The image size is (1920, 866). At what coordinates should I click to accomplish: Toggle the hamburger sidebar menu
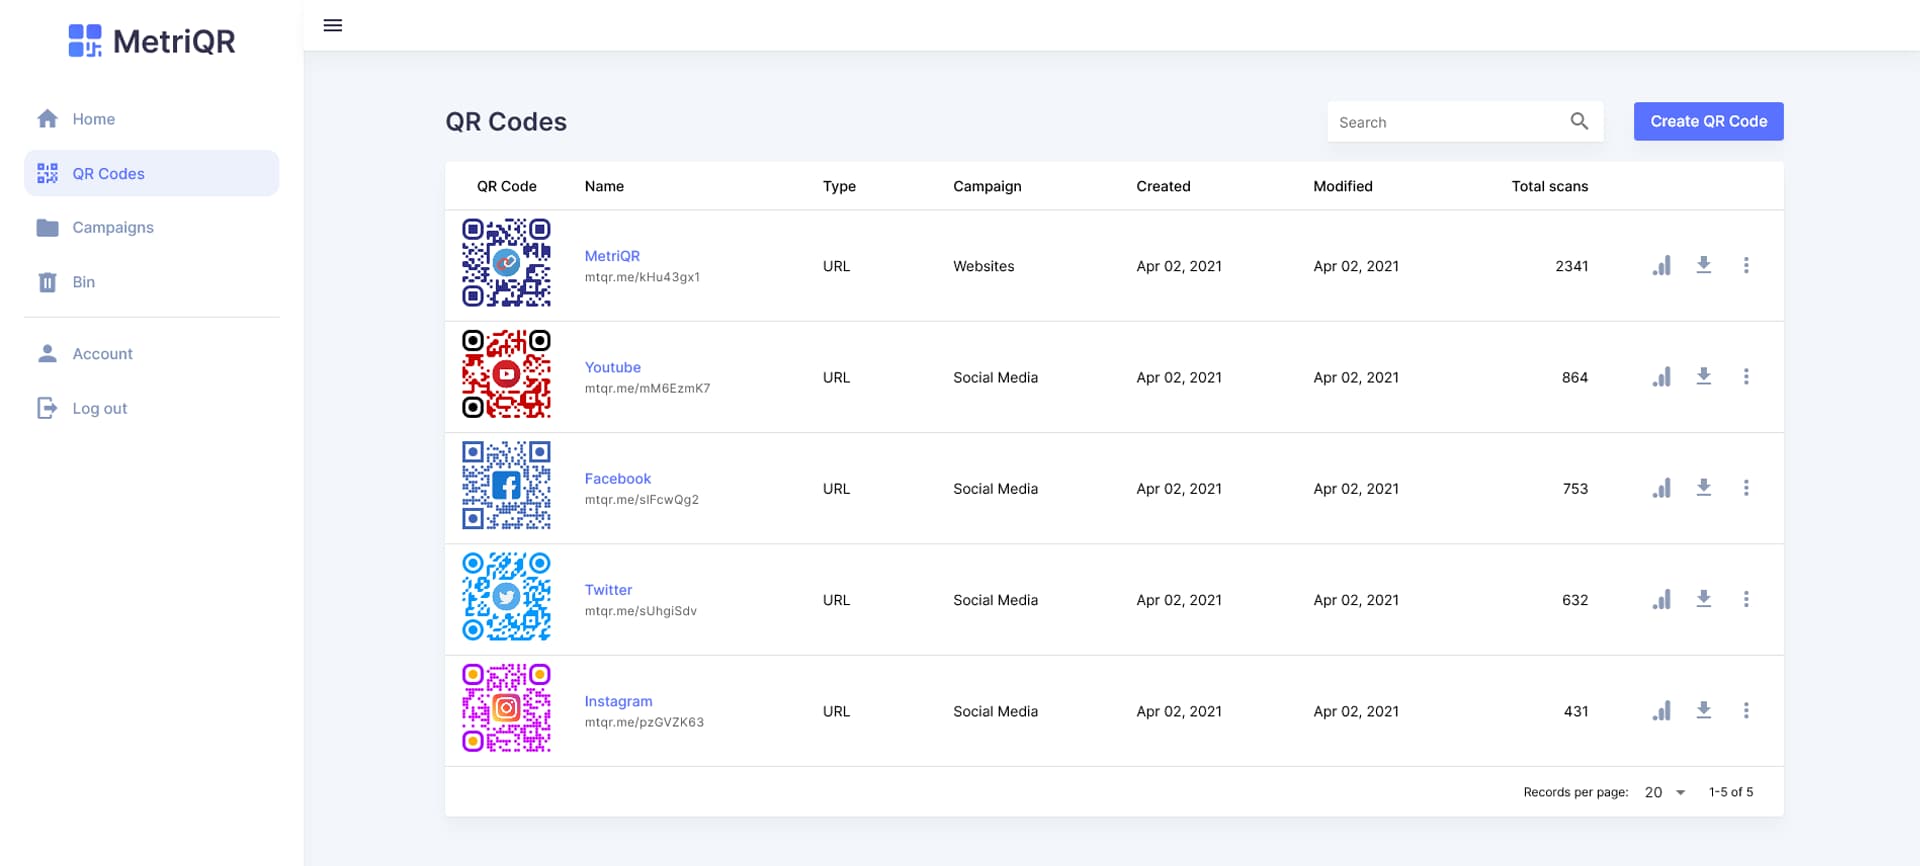pos(333,26)
